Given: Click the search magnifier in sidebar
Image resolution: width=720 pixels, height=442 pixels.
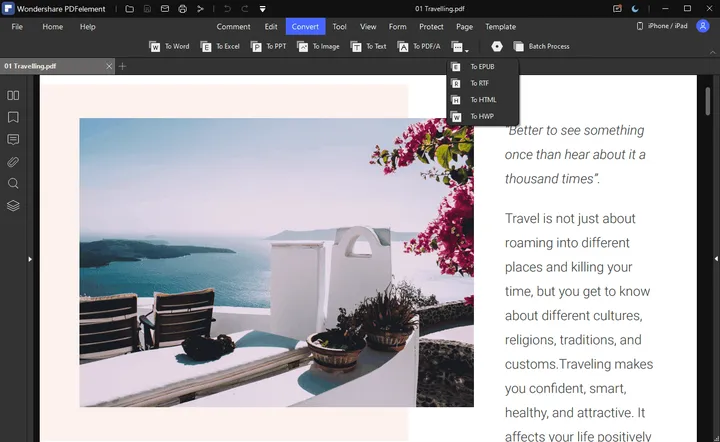Looking at the screenshot, I should [x=13, y=183].
